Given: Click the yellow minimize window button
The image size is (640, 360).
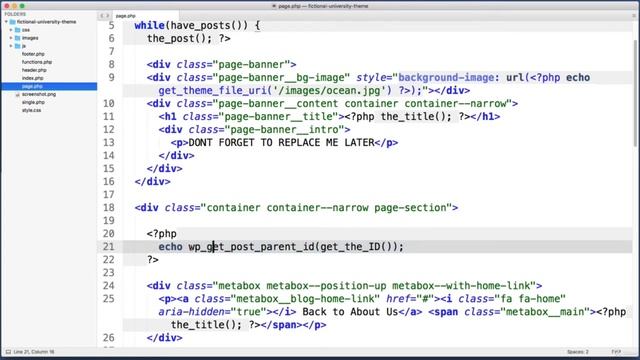Looking at the screenshot, I should pos(14,6).
